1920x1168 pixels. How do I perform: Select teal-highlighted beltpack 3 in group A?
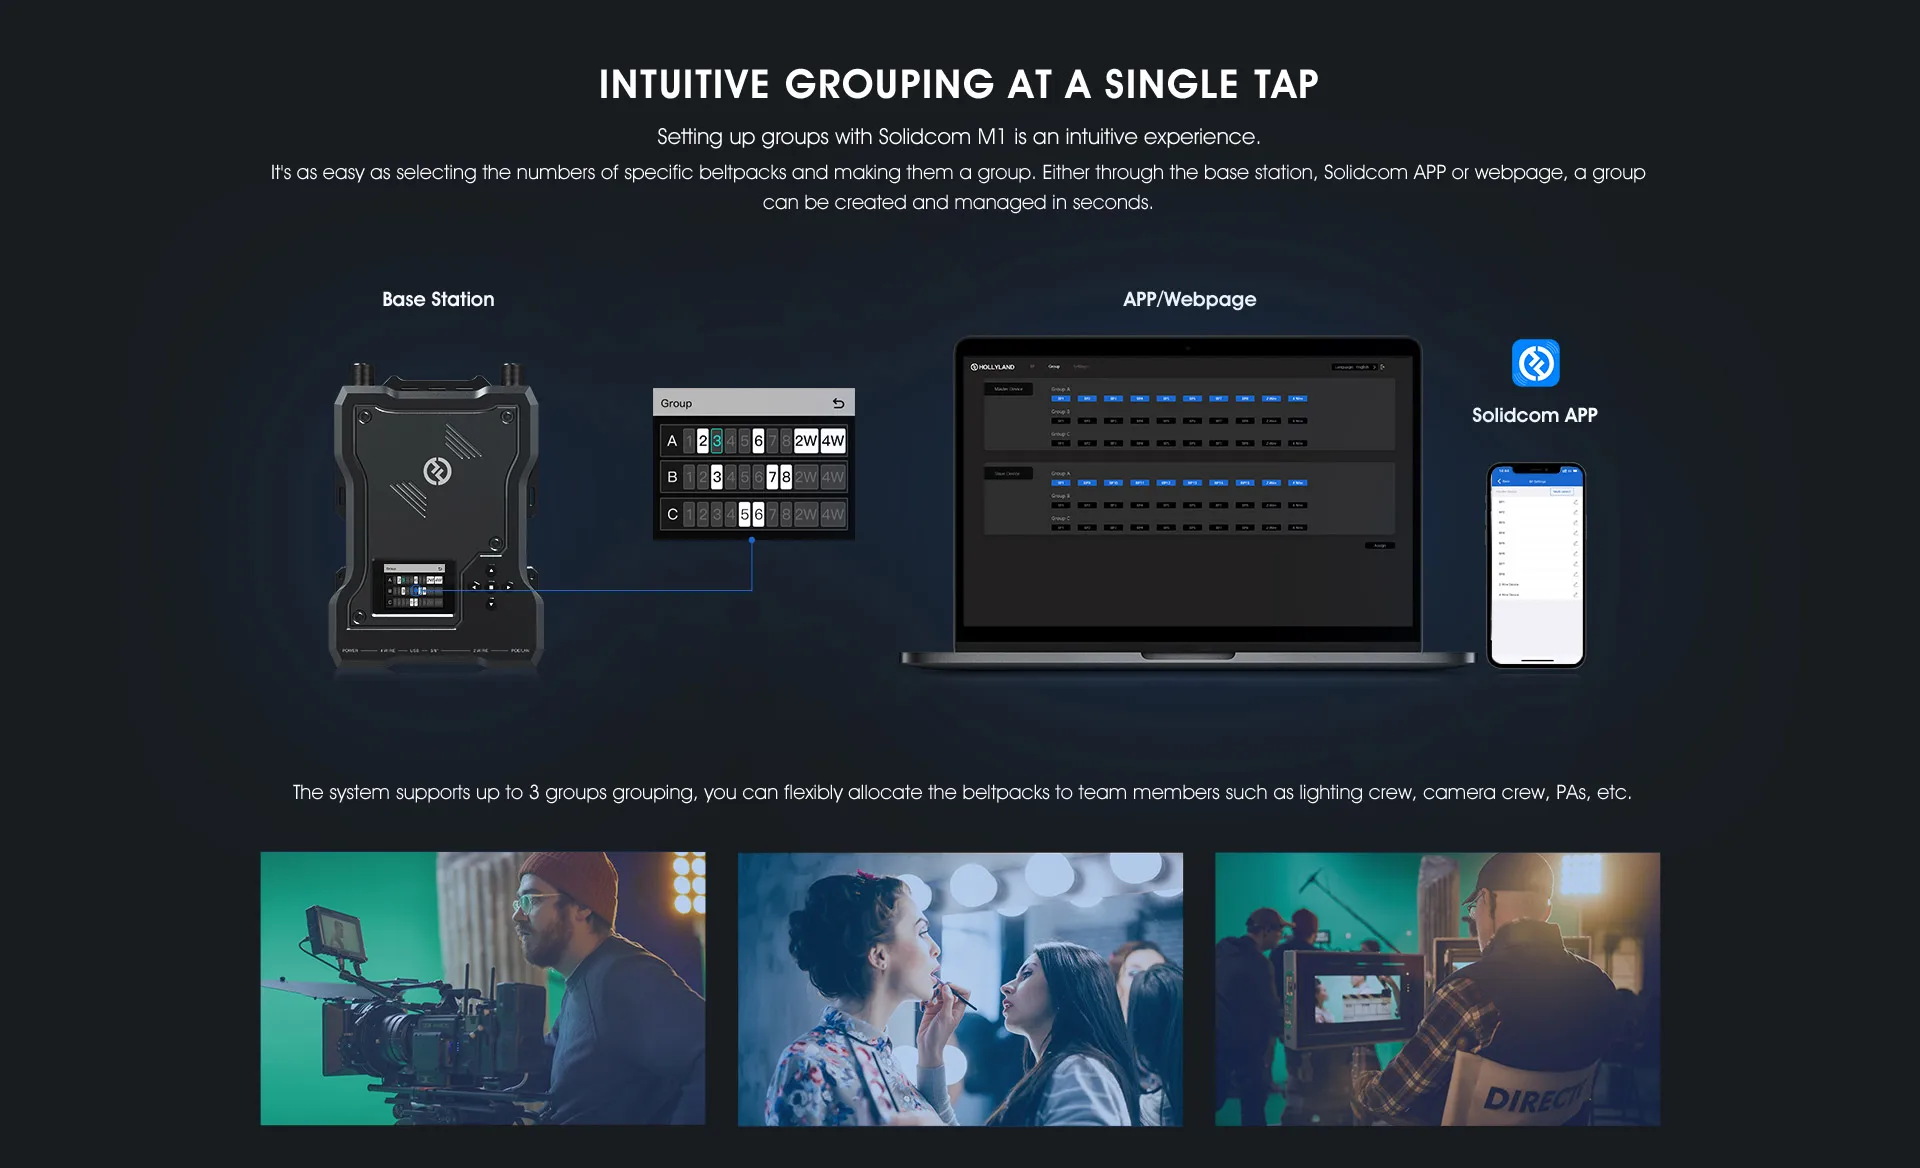[x=716, y=441]
